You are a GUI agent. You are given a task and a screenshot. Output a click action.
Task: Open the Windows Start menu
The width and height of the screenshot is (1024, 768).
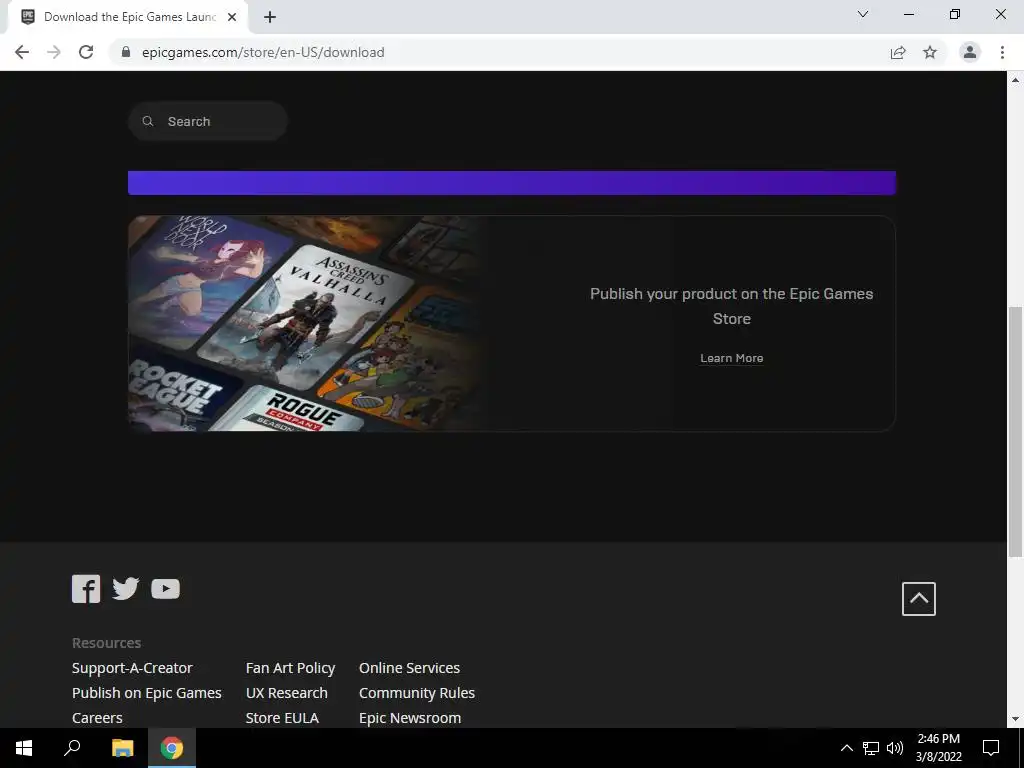[x=24, y=748]
